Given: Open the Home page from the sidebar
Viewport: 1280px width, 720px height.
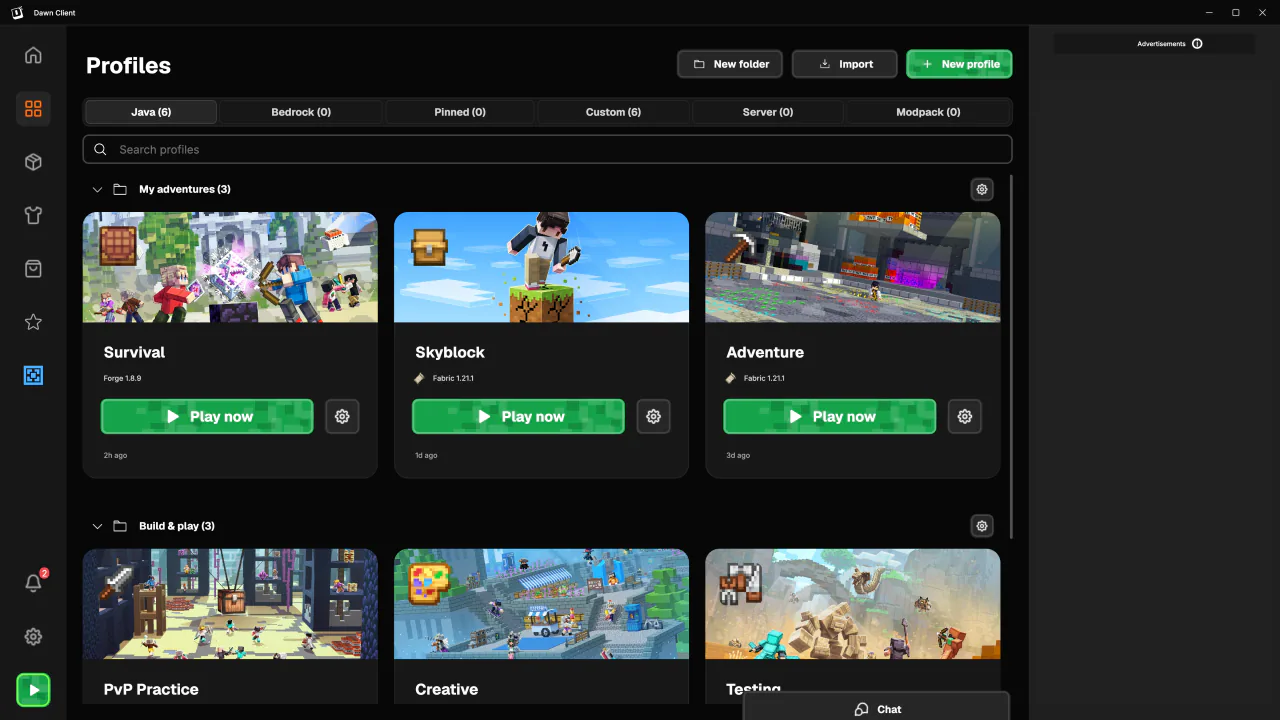Looking at the screenshot, I should 33,55.
